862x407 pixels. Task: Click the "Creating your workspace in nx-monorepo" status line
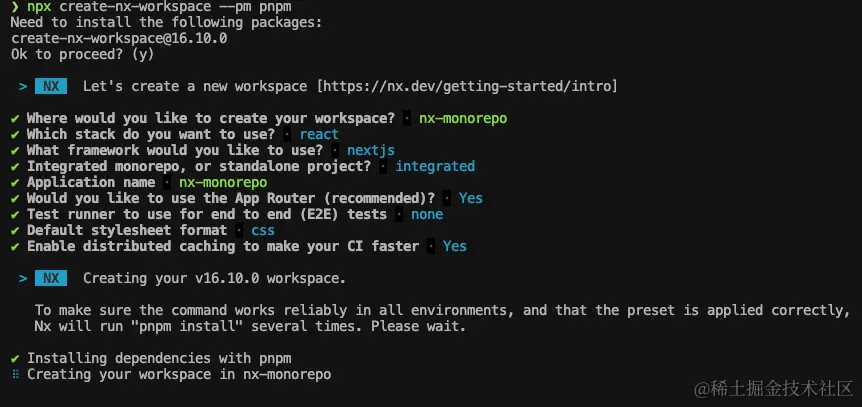[179, 374]
